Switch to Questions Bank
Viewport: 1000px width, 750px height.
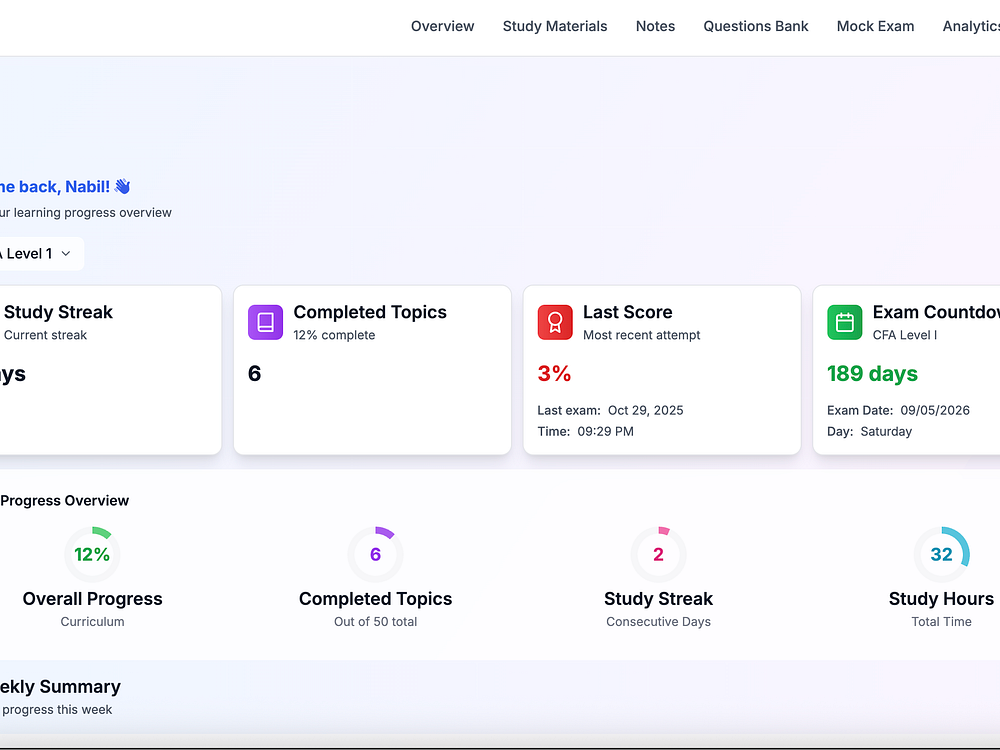pos(756,26)
